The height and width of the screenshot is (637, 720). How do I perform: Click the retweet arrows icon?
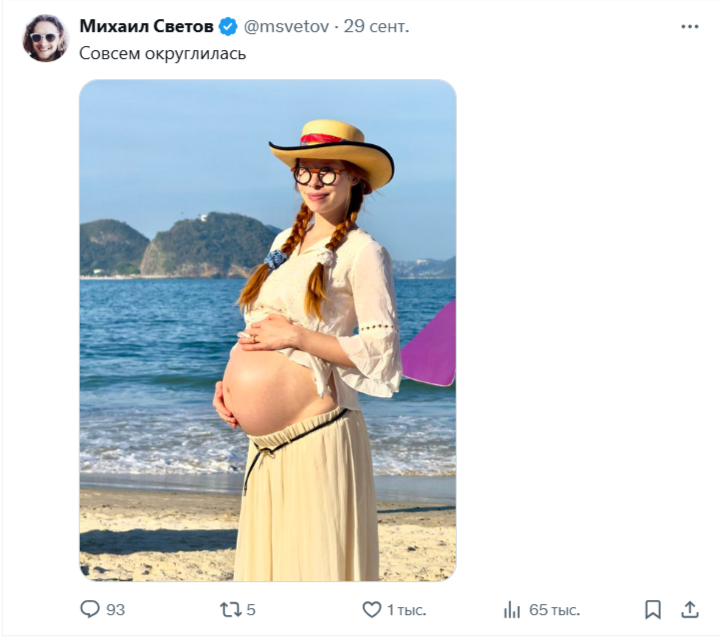point(231,609)
